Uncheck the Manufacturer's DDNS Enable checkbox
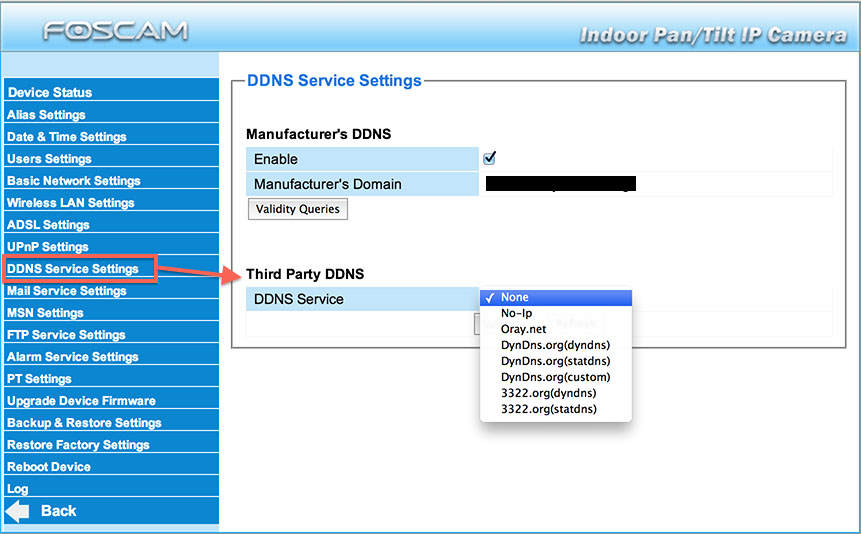The image size is (861, 534). coord(490,158)
